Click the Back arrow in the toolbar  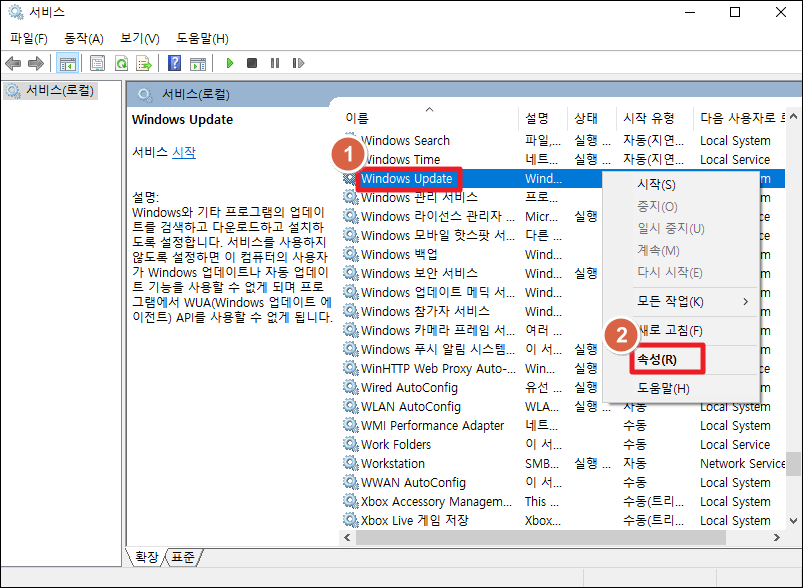[x=13, y=64]
